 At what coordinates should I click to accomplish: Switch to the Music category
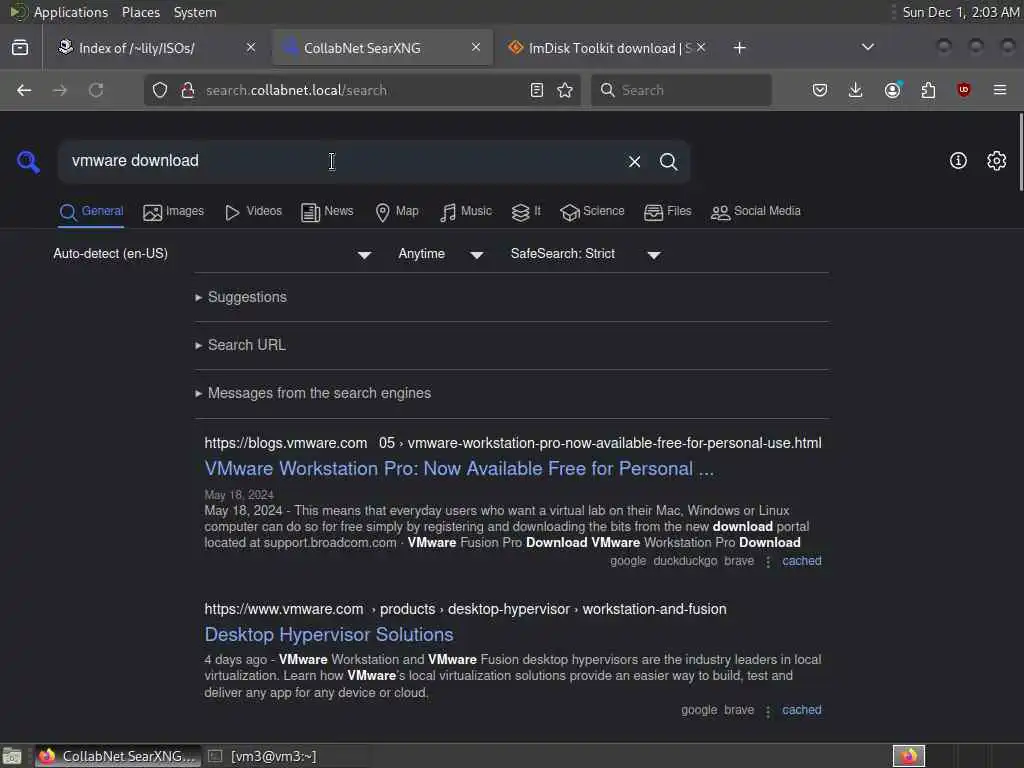[466, 212]
